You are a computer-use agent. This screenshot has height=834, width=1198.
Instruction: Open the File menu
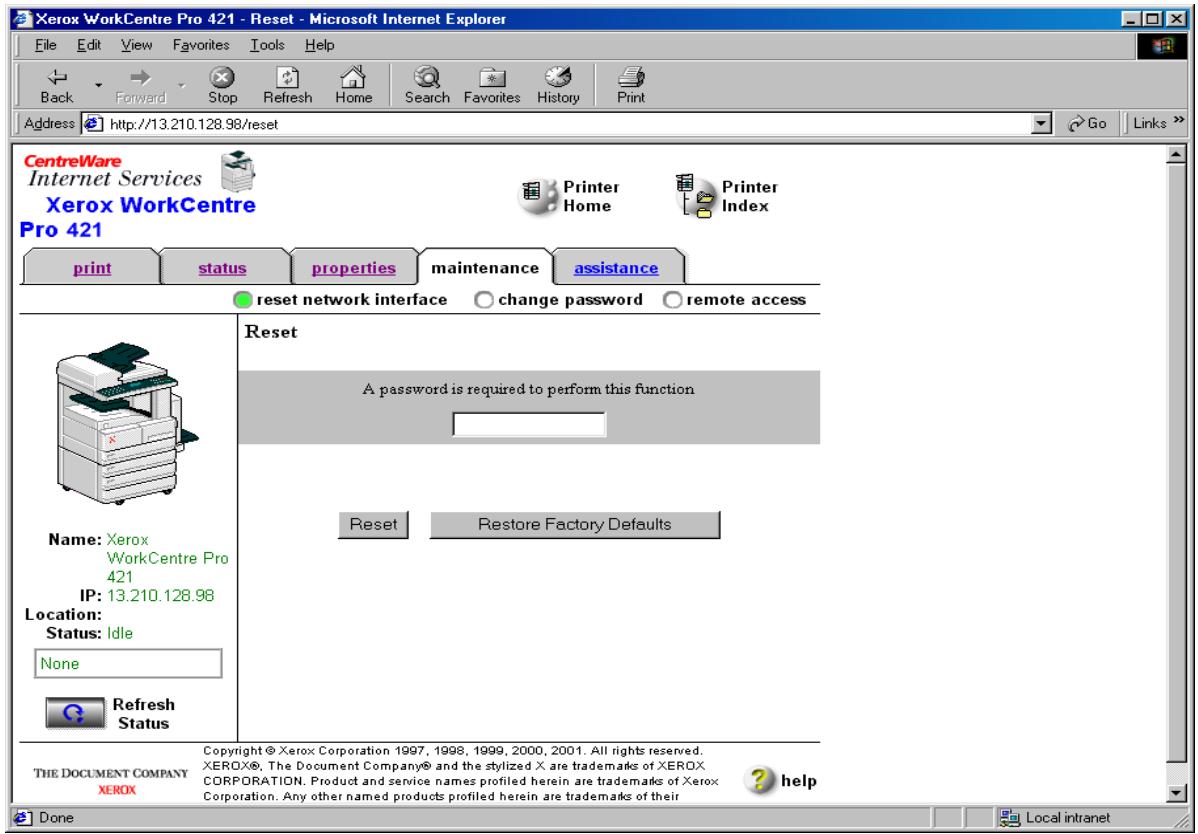pos(46,45)
